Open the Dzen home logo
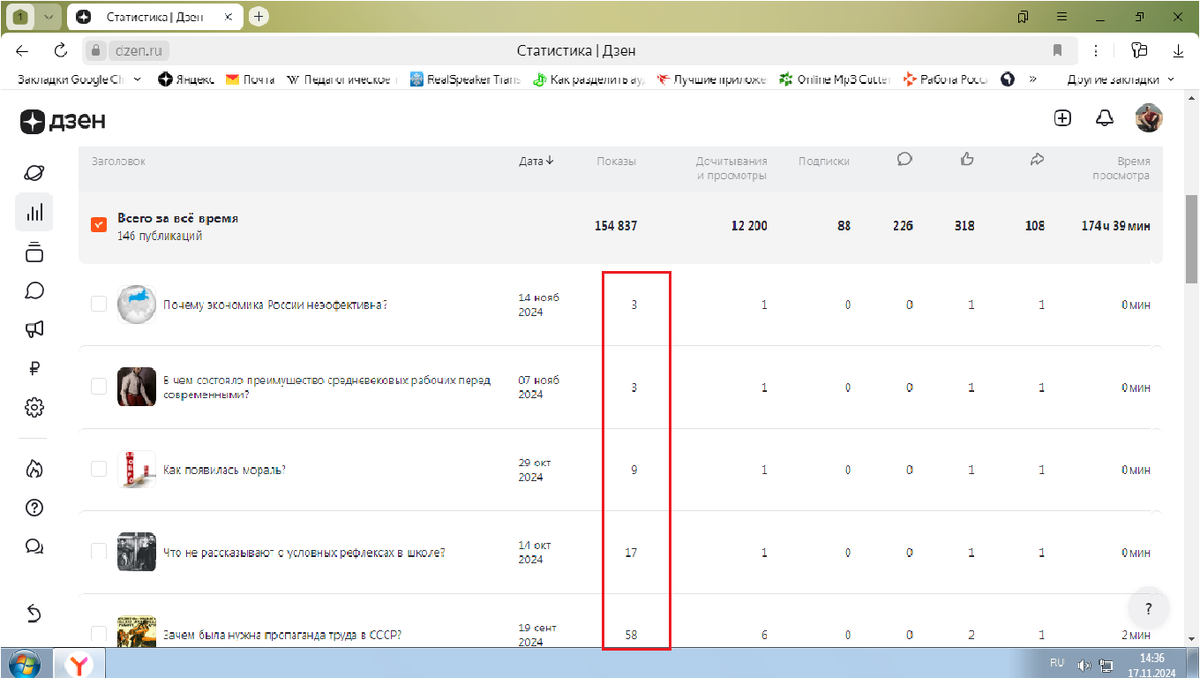Screen dimensions: 1200x678 [62, 121]
